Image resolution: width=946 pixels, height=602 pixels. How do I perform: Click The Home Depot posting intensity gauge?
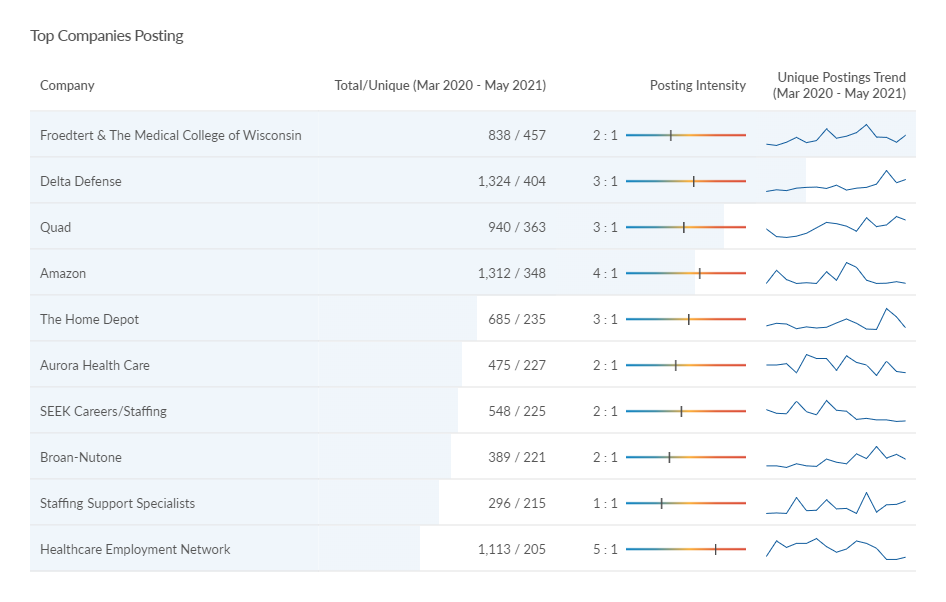(686, 319)
